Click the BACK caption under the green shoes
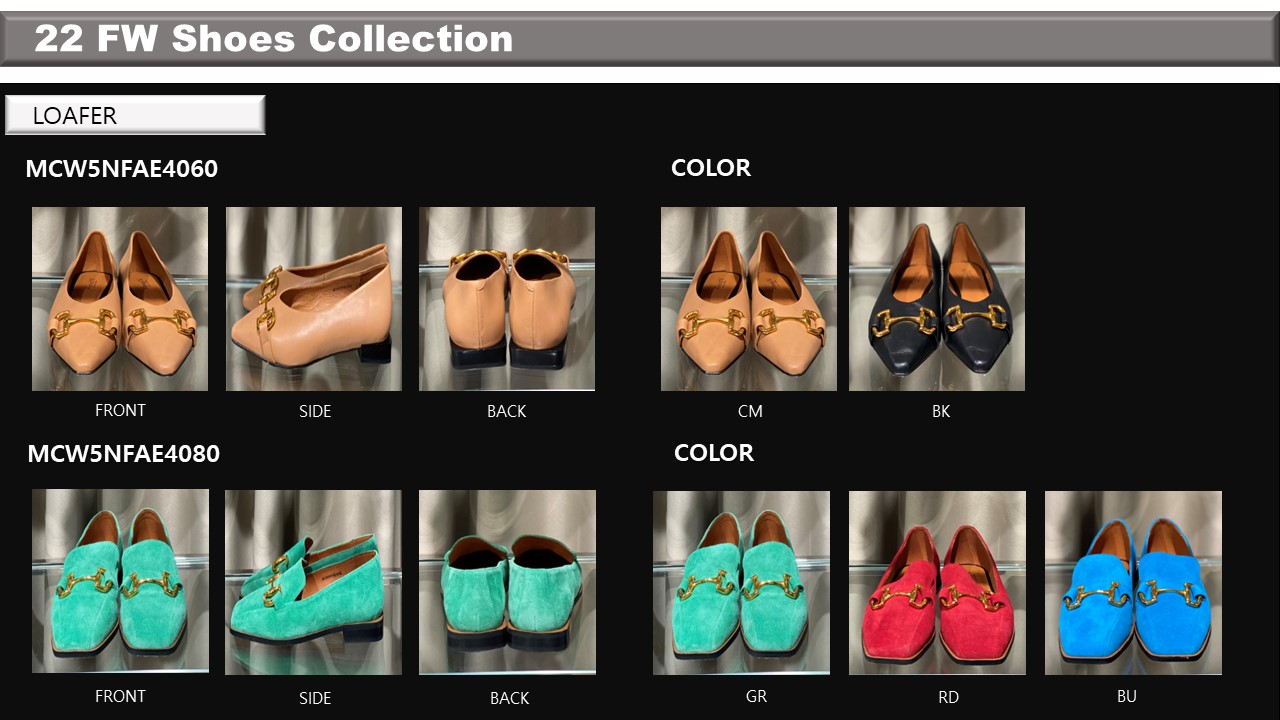This screenshot has height=720, width=1280. pyautogui.click(x=509, y=698)
